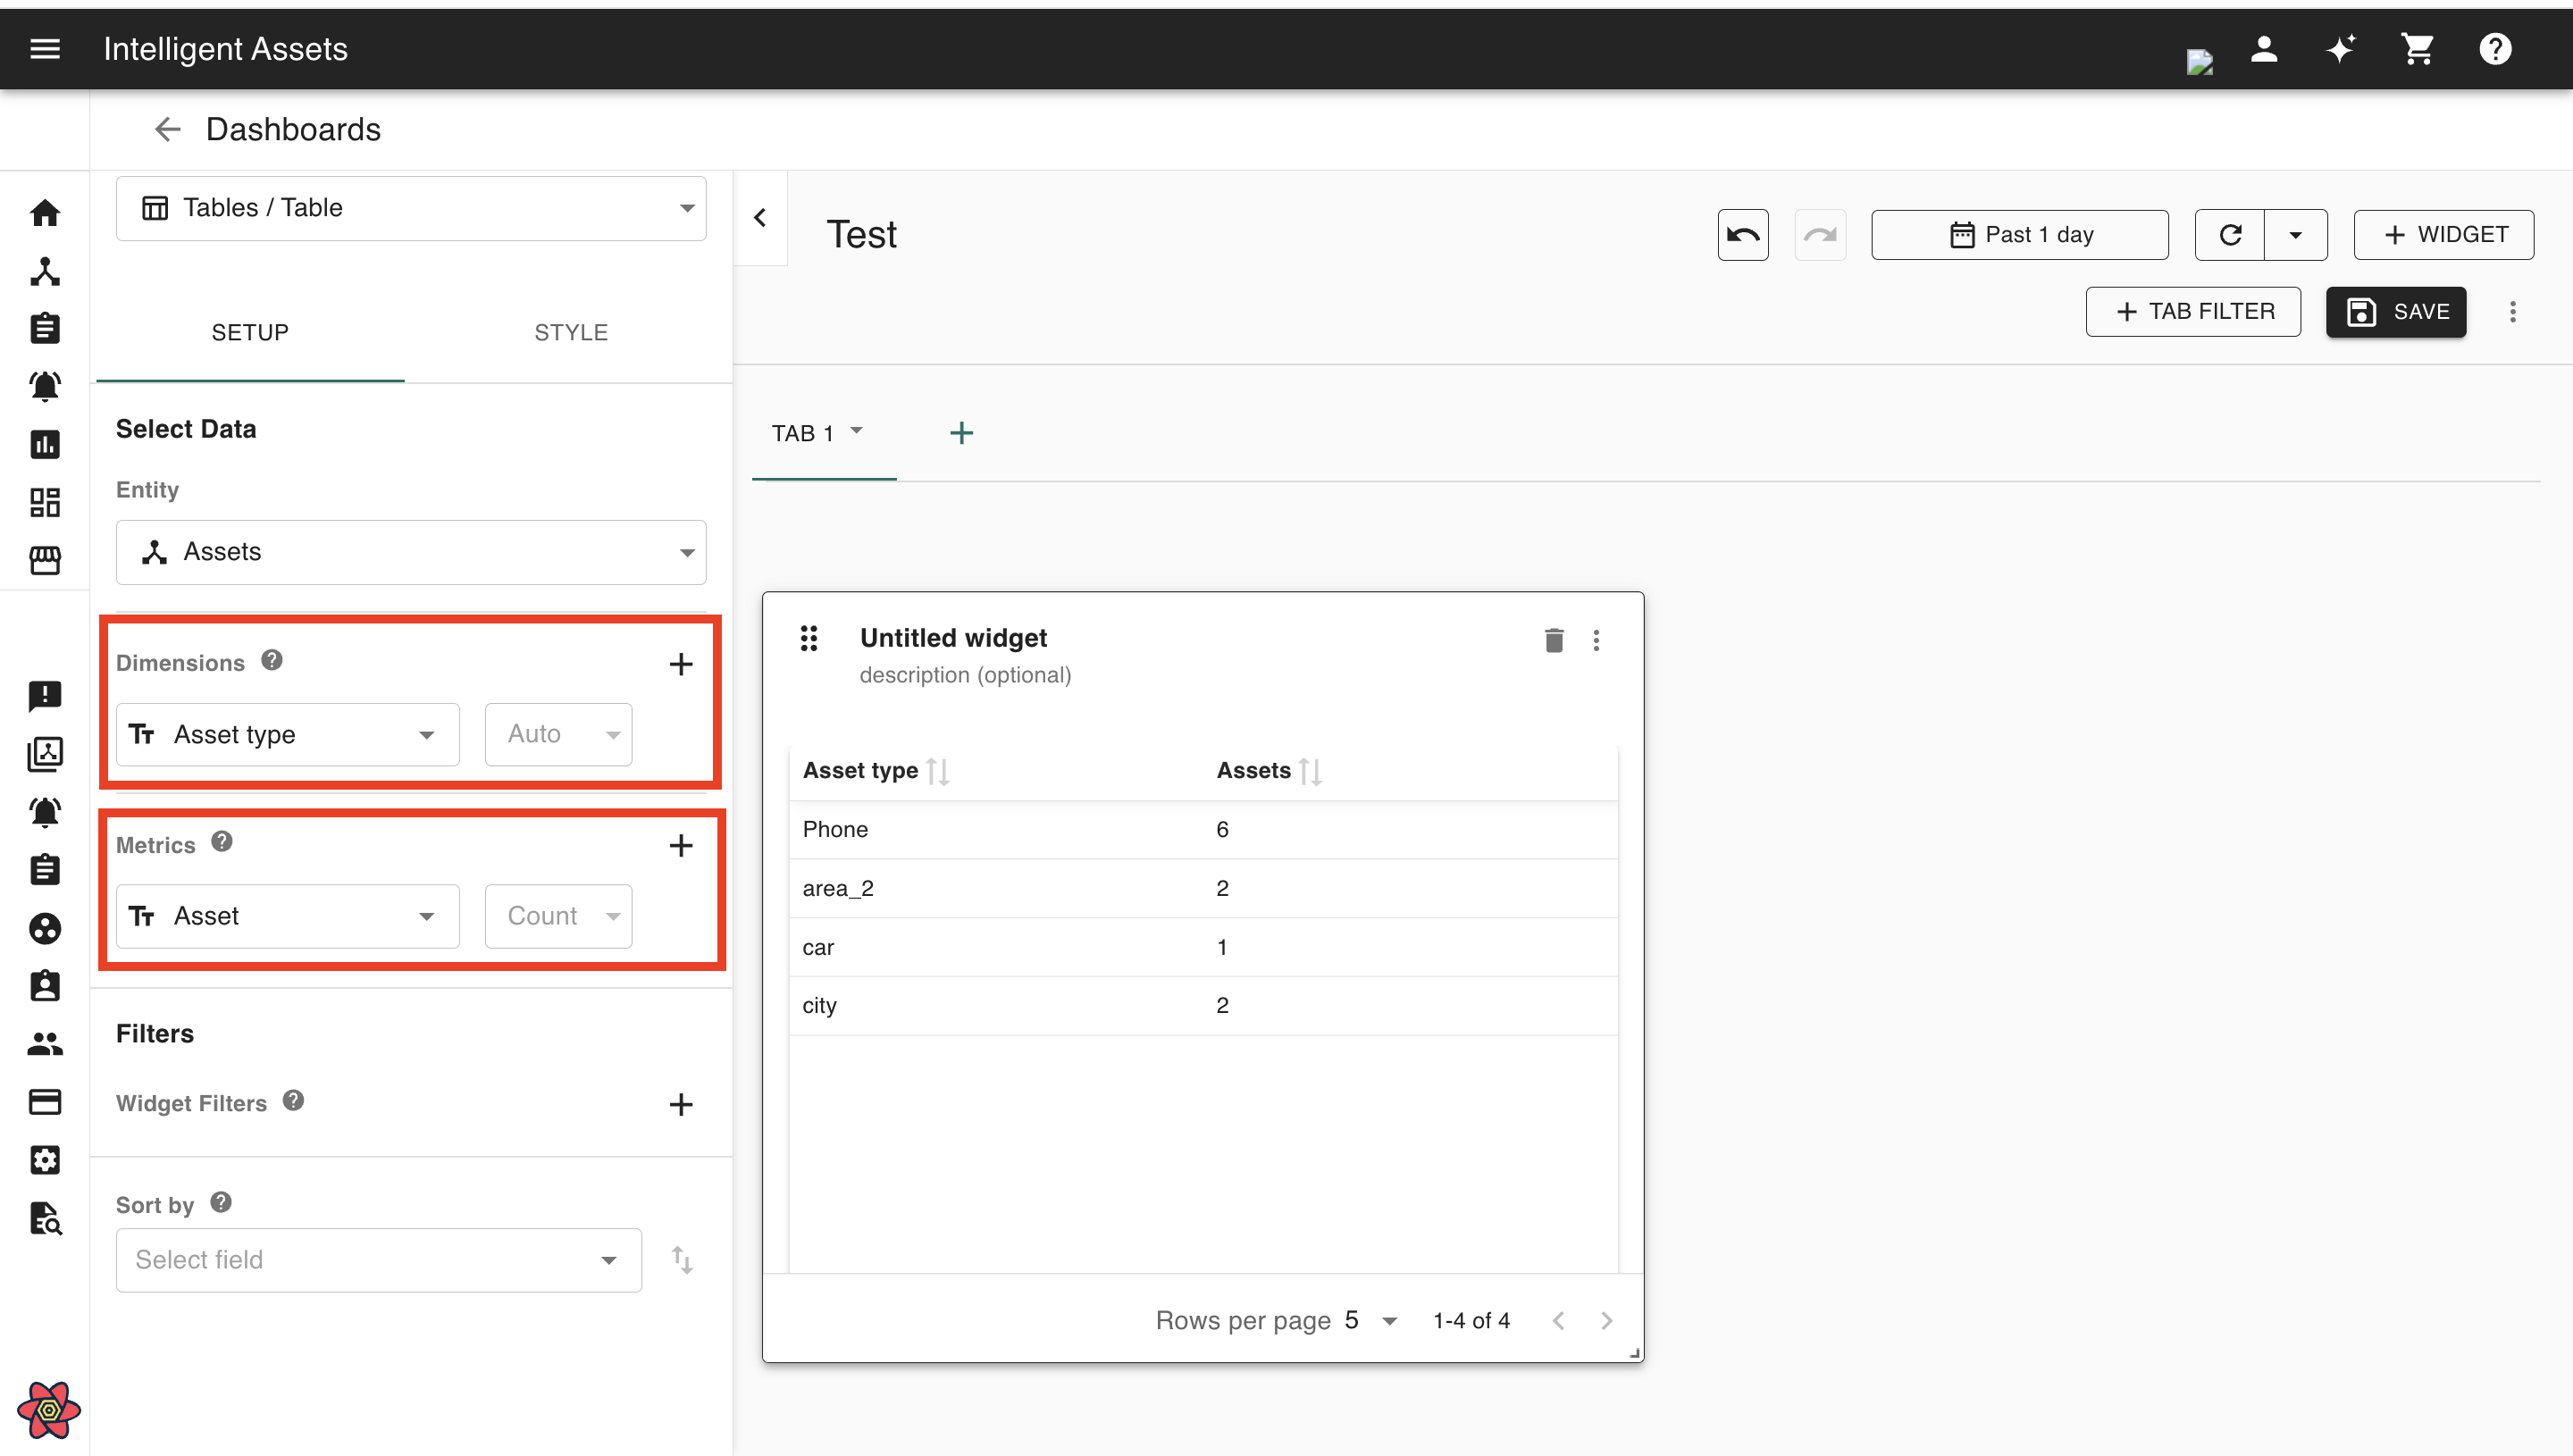Open the shopping cart icon
This screenshot has height=1456, width=2573.
click(2417, 49)
